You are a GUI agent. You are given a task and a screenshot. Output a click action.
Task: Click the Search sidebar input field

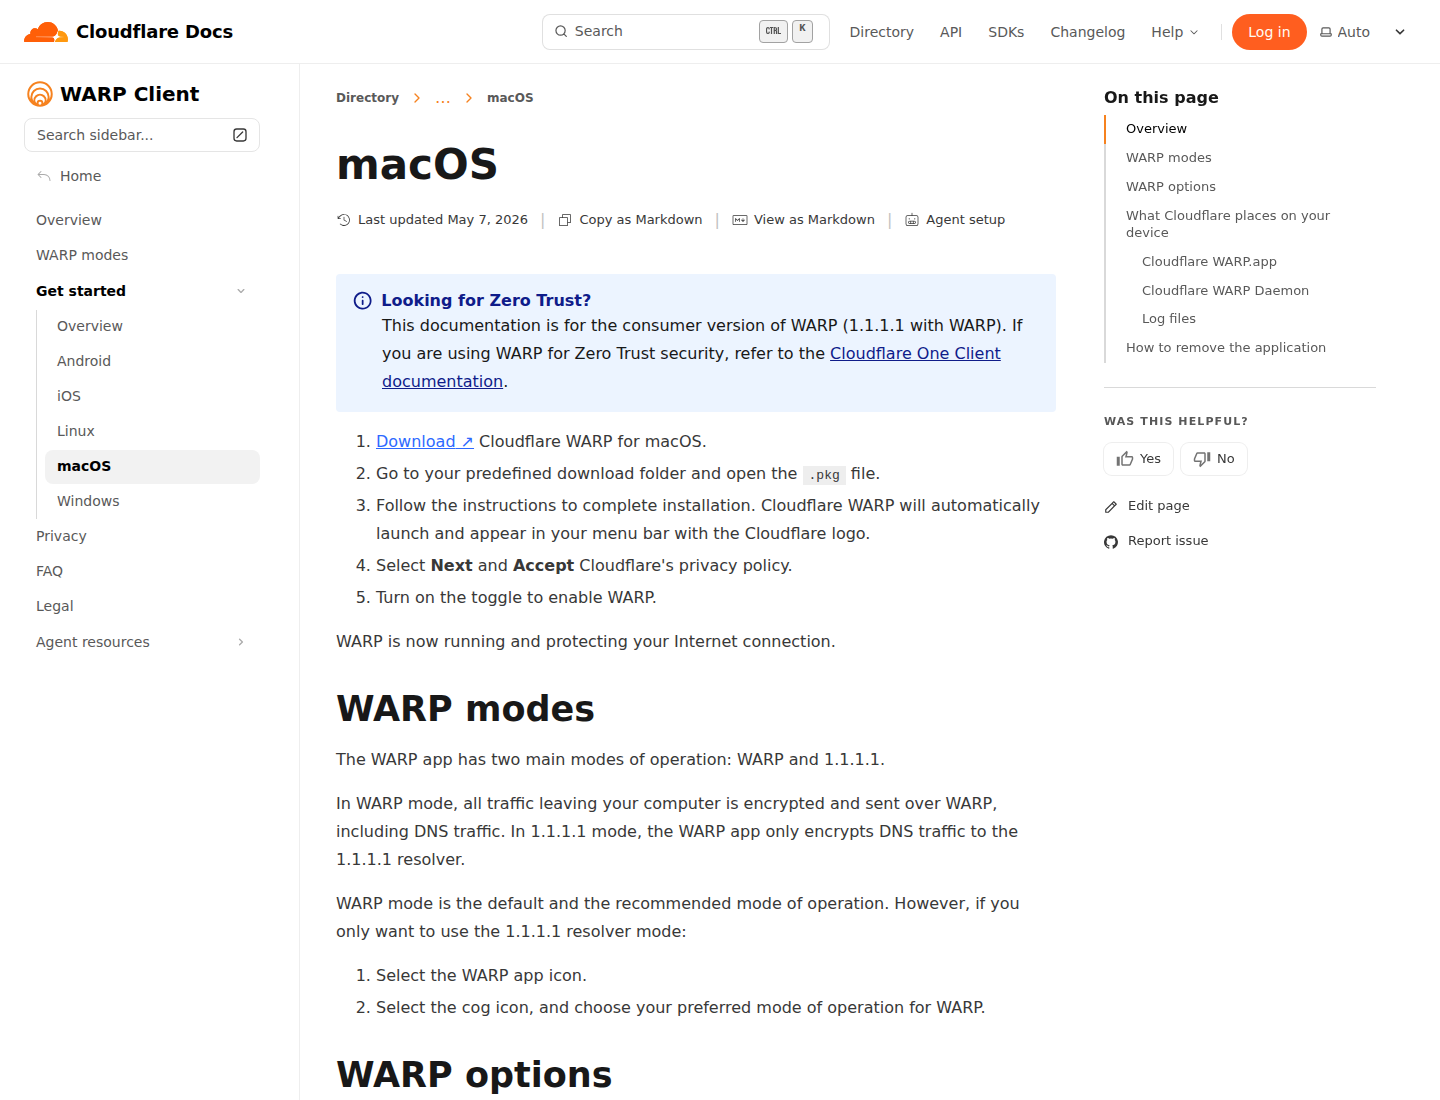click(x=142, y=135)
